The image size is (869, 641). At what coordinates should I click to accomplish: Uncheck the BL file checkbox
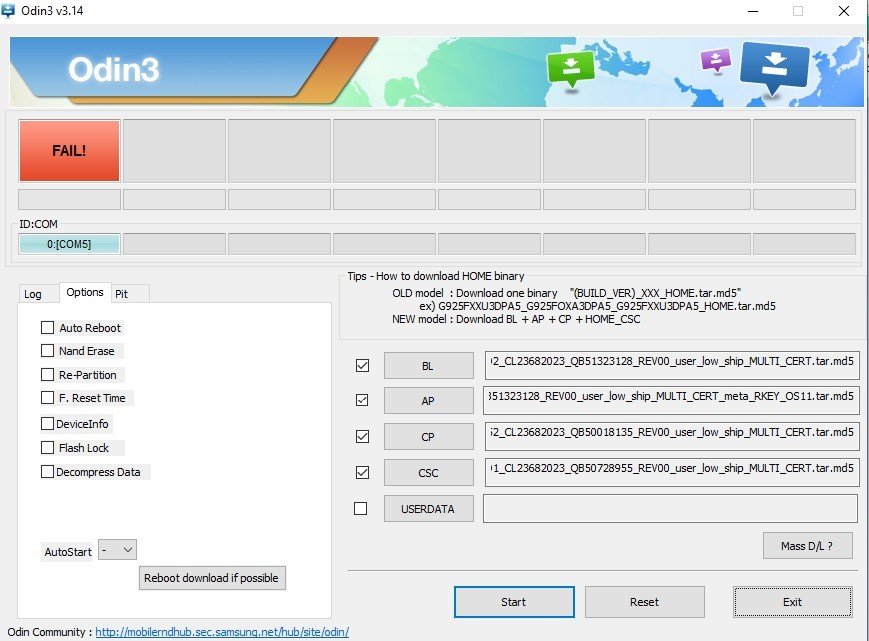(362, 366)
